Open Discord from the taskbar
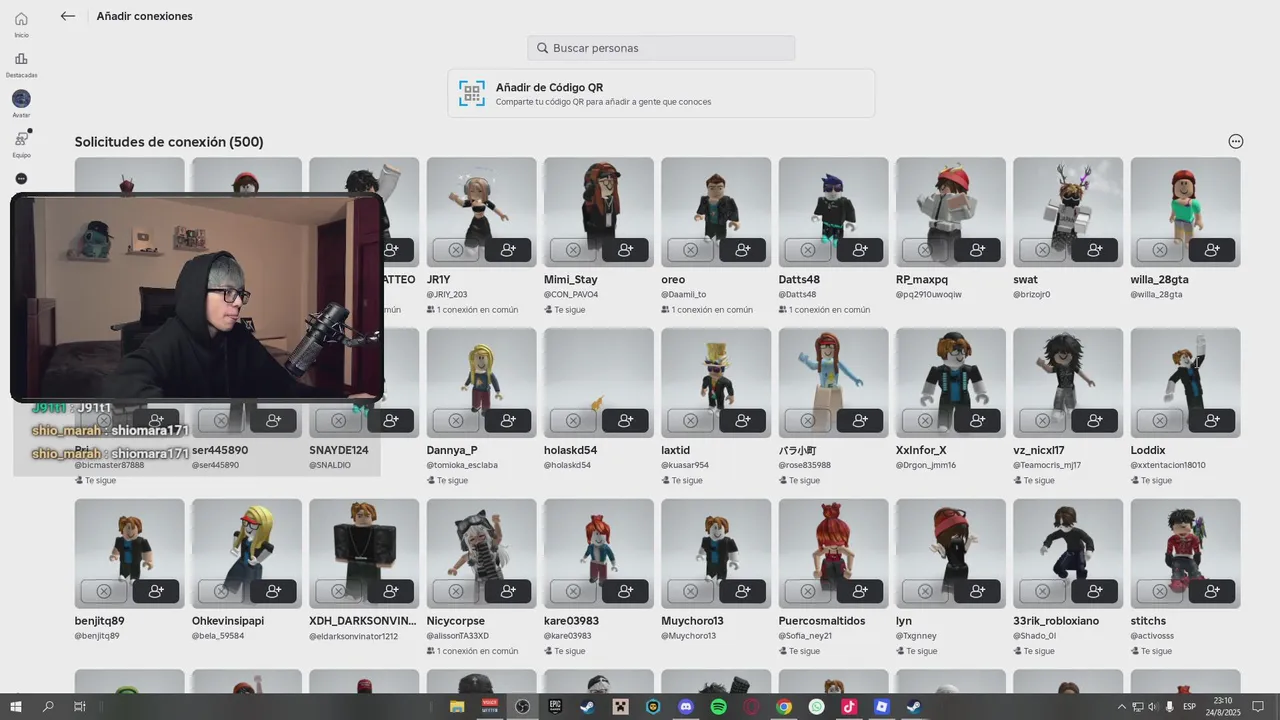The image size is (1280, 720). [x=686, y=707]
